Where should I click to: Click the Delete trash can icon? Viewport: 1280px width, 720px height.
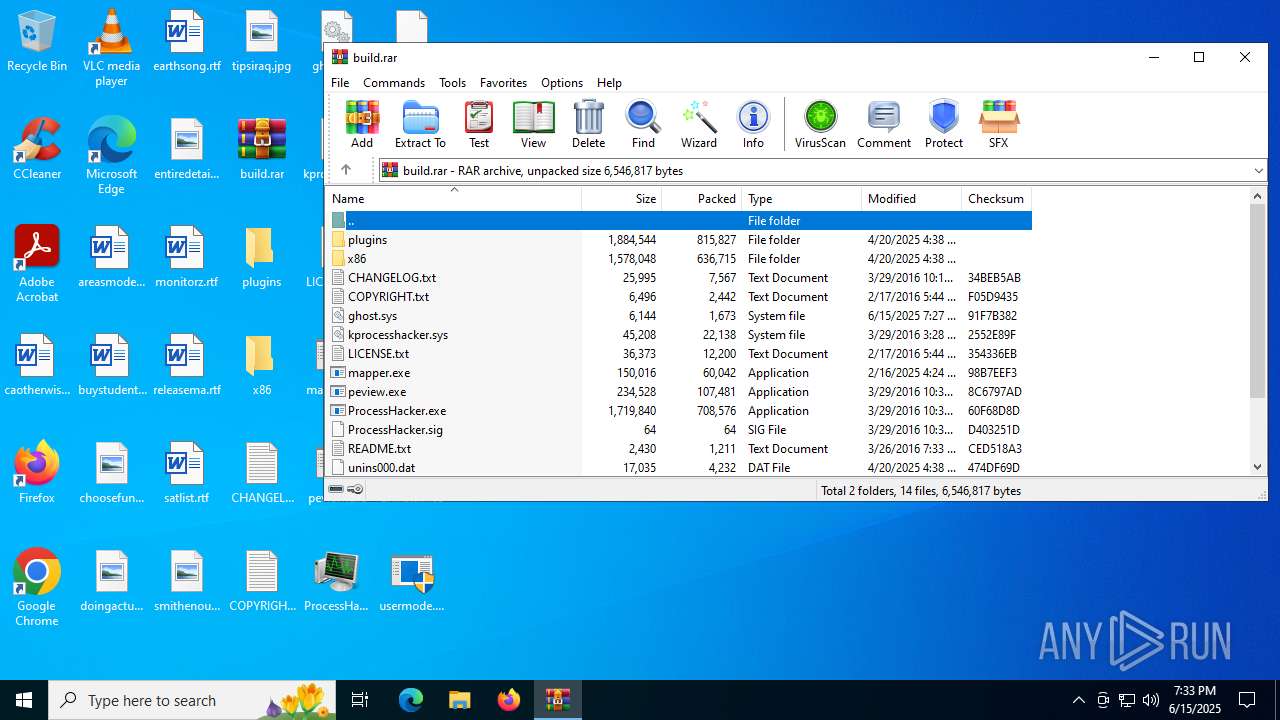(x=588, y=124)
